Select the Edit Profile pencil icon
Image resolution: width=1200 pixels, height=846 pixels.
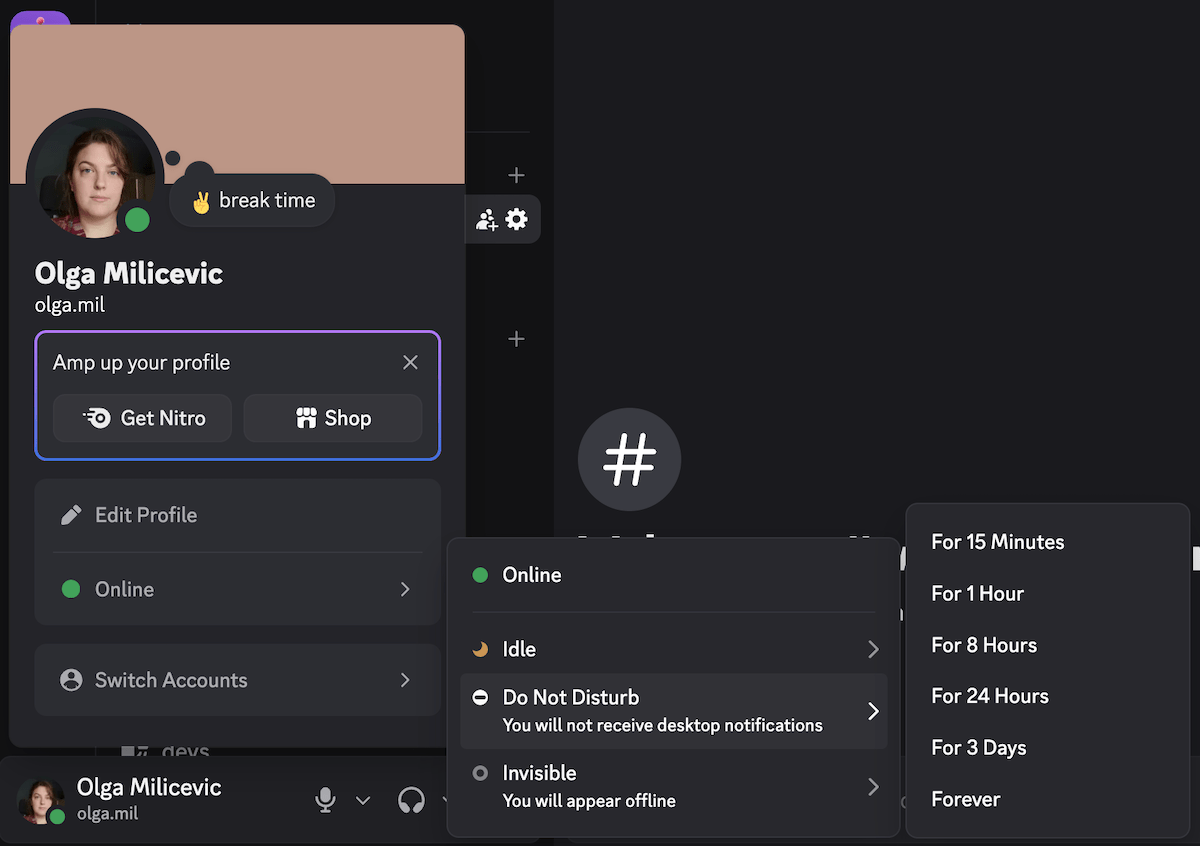coord(70,514)
